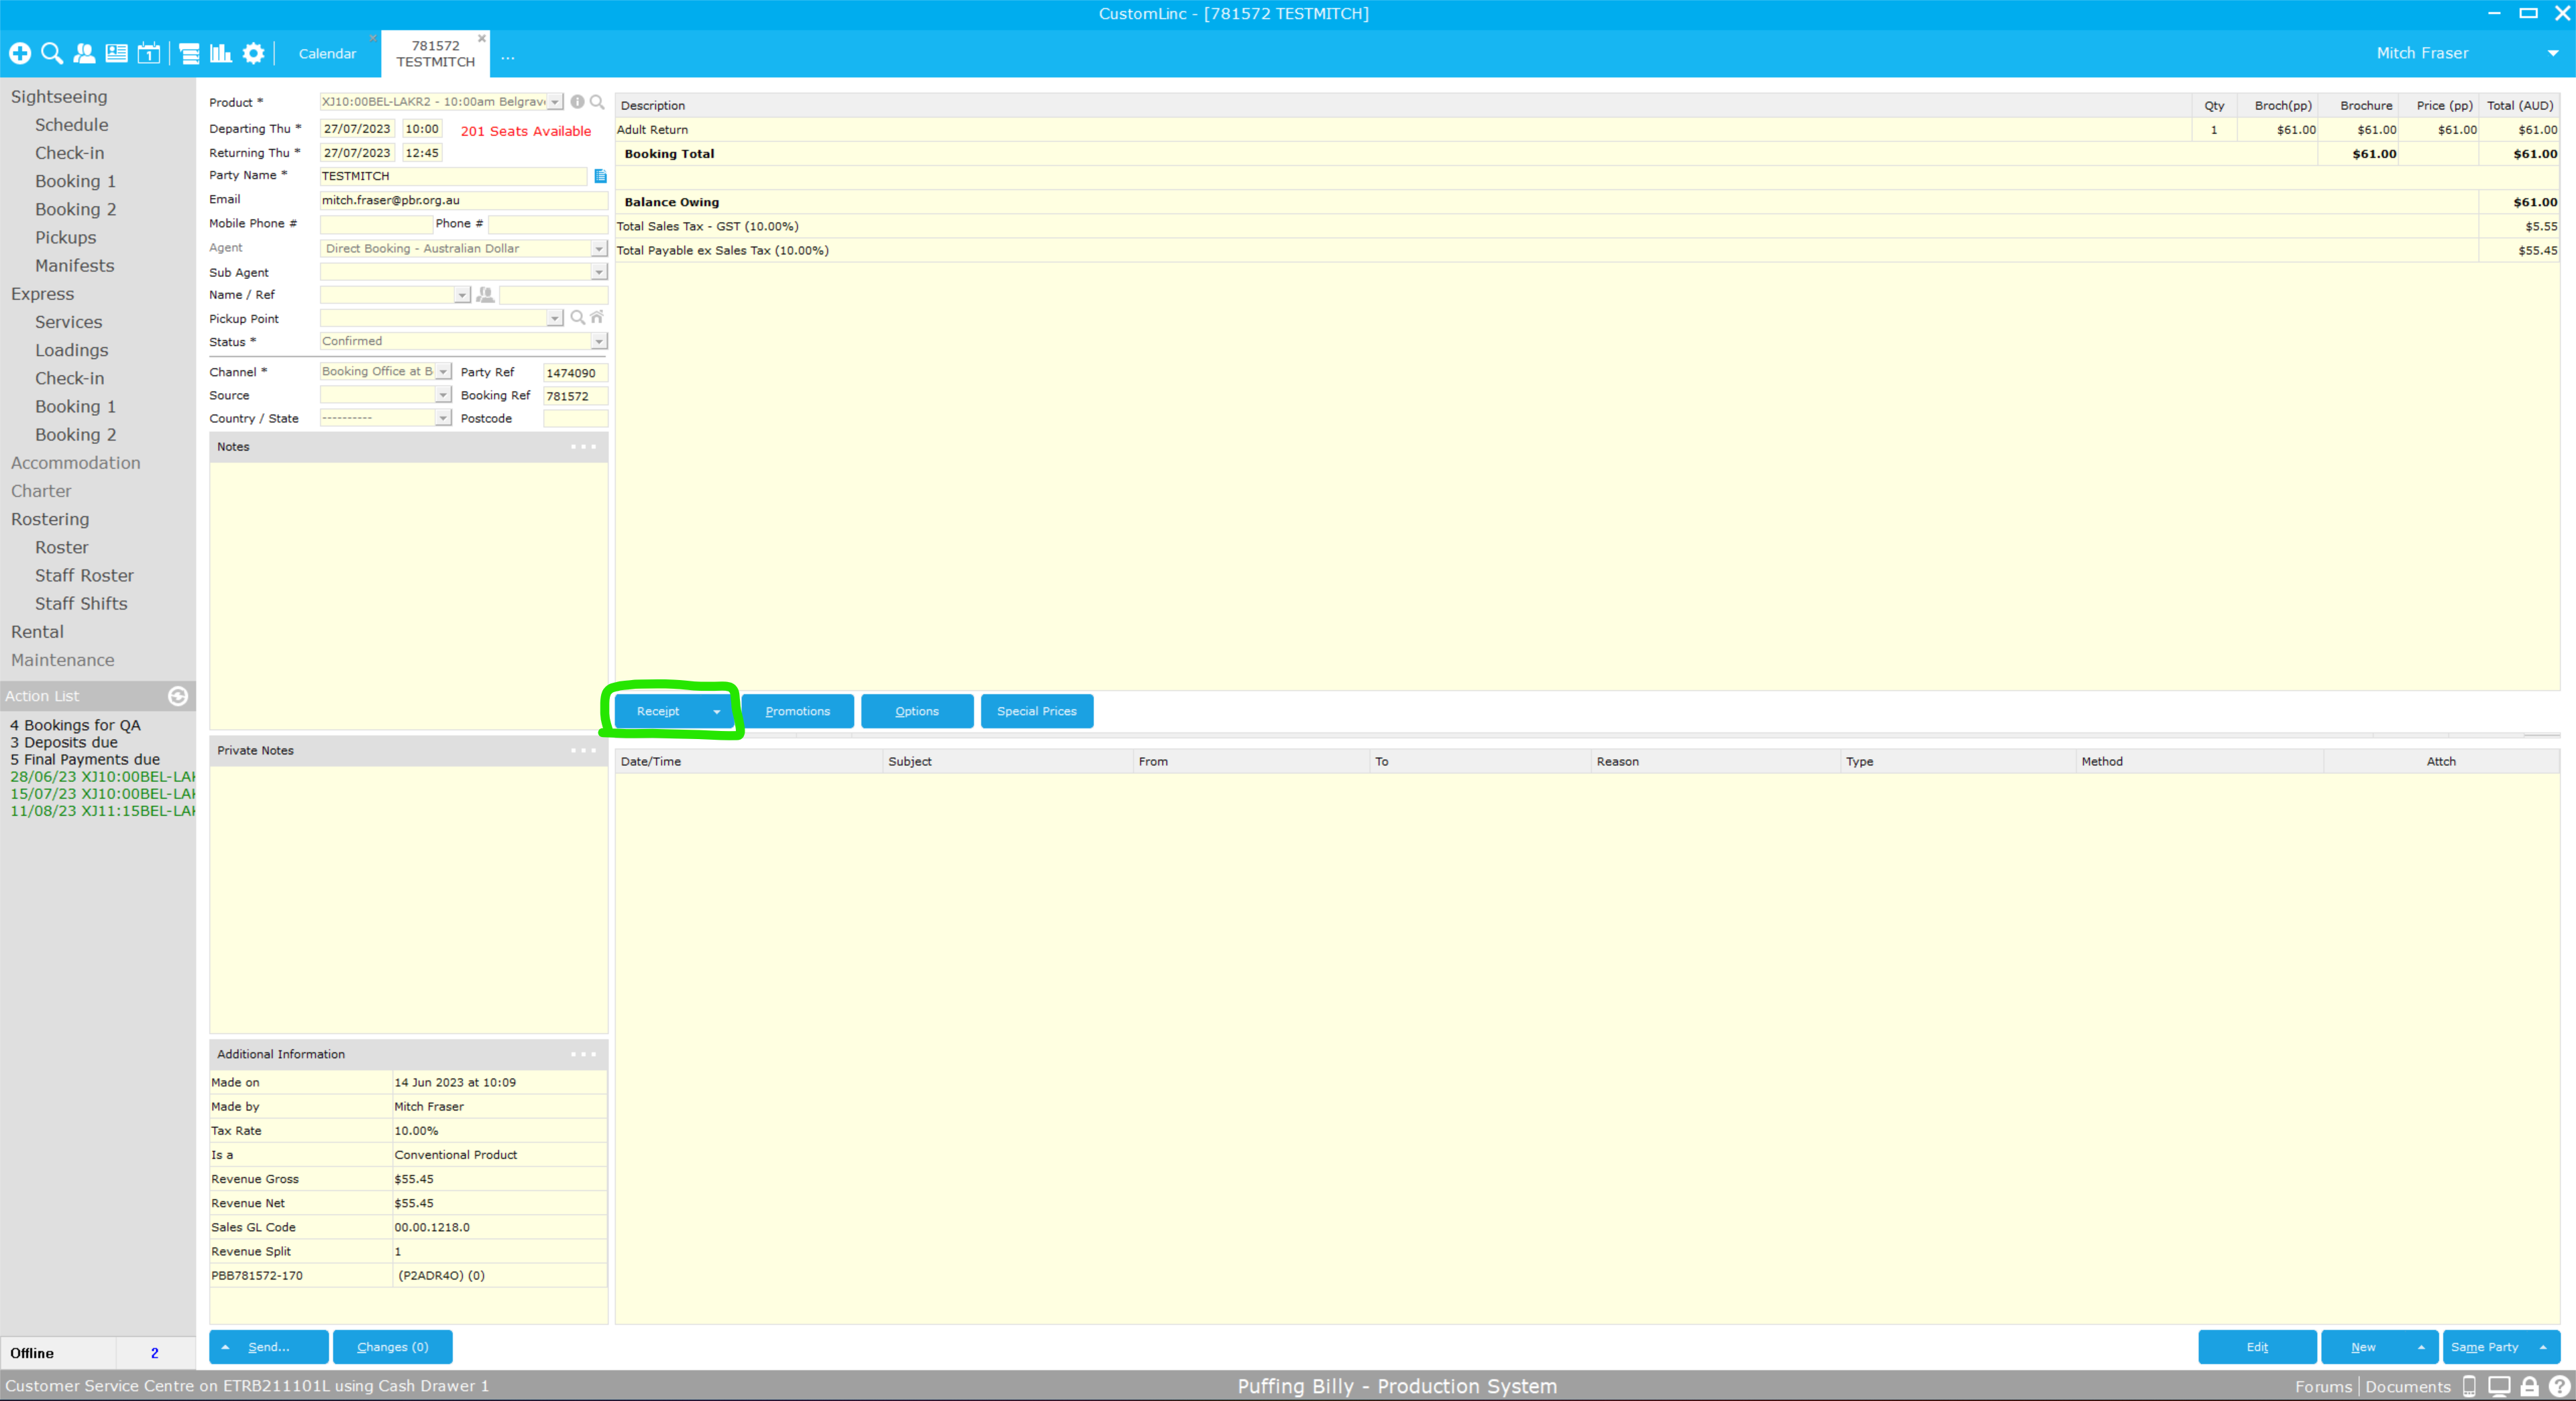Viewport: 2576px width, 1401px height.
Task: Close the Calendar tab
Action: [373, 39]
